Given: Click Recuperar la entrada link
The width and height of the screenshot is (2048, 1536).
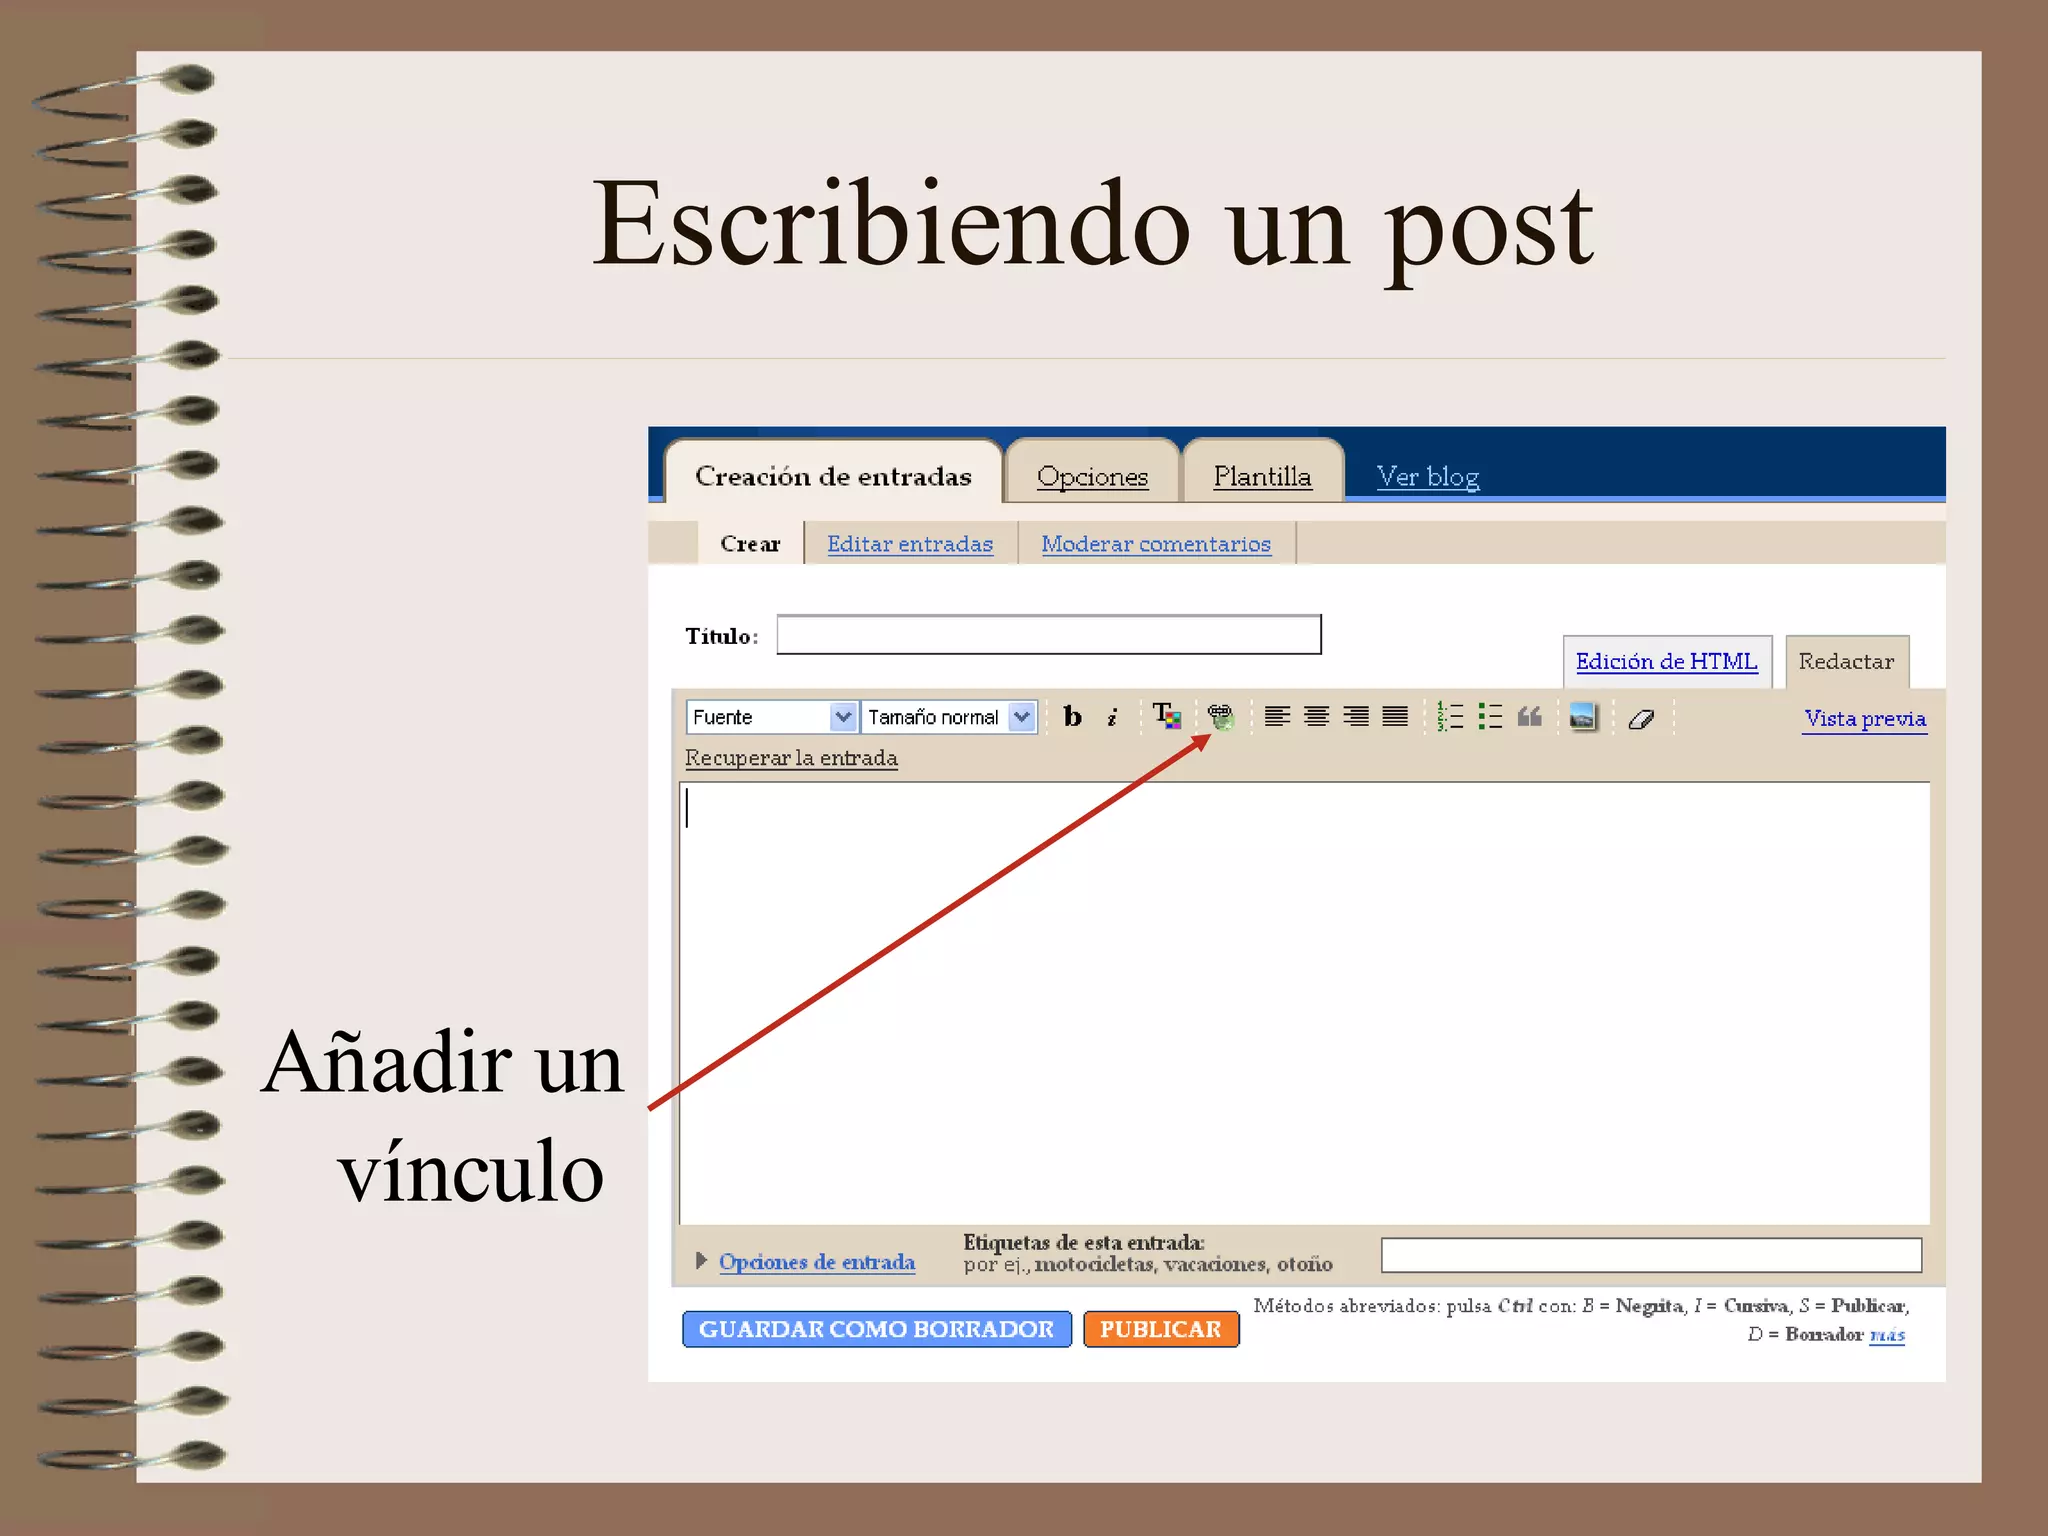Looking at the screenshot, I should (791, 758).
